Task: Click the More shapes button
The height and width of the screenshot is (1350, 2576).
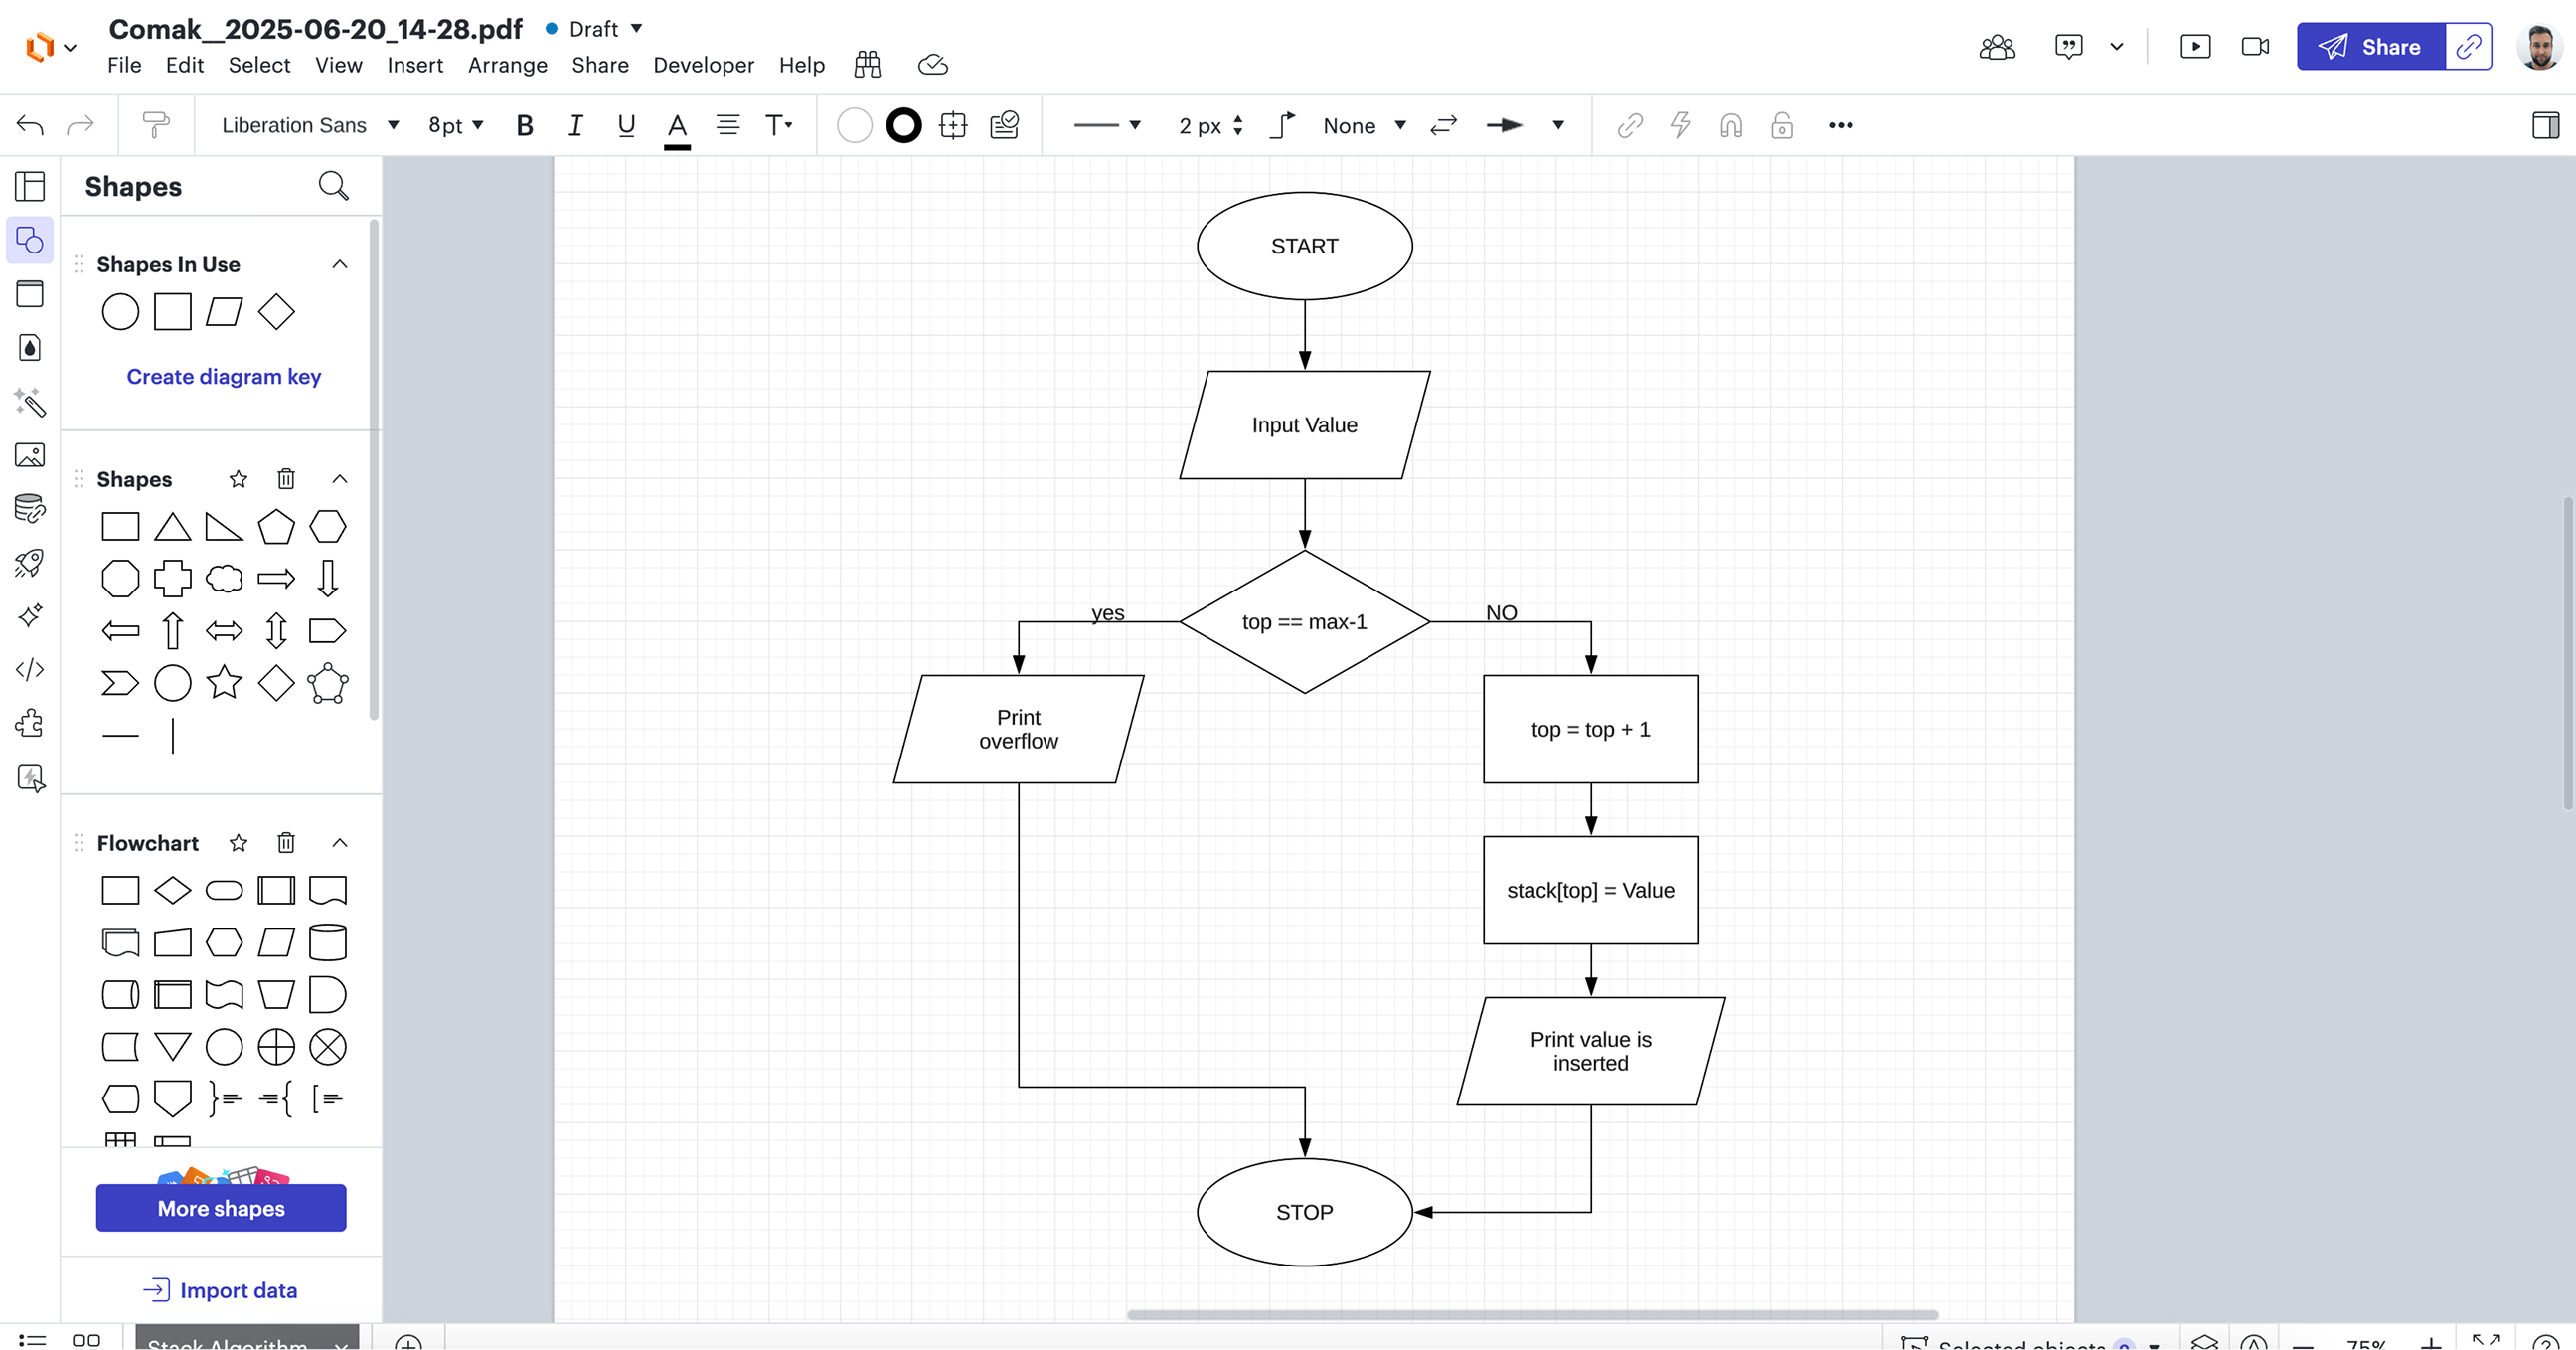Action: click(x=220, y=1207)
